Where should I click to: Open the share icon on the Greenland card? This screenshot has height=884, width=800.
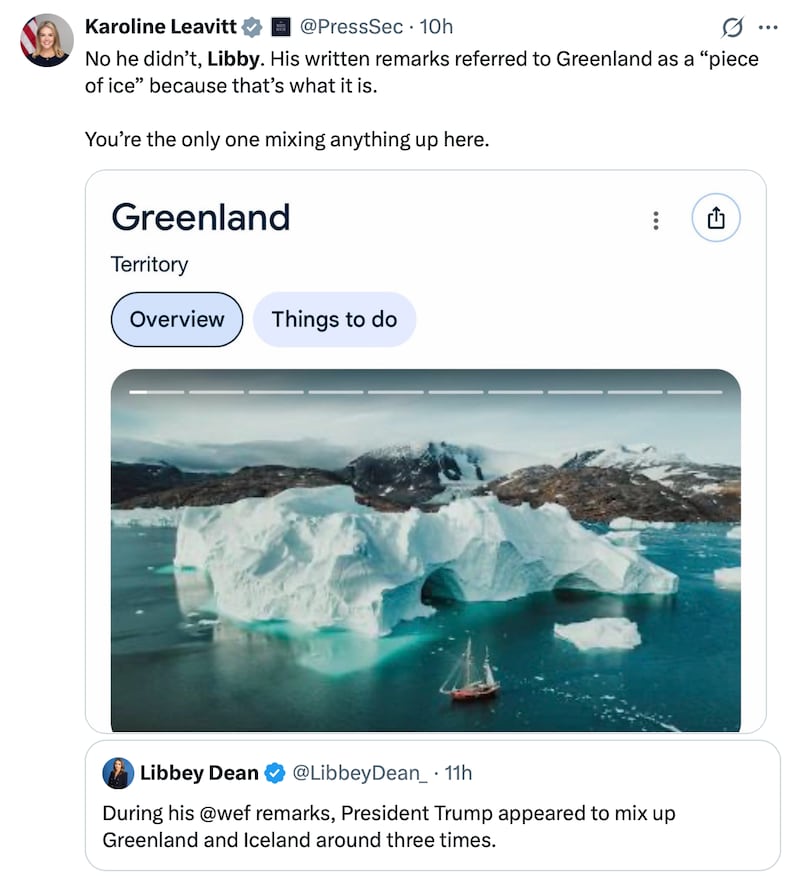pos(717,217)
